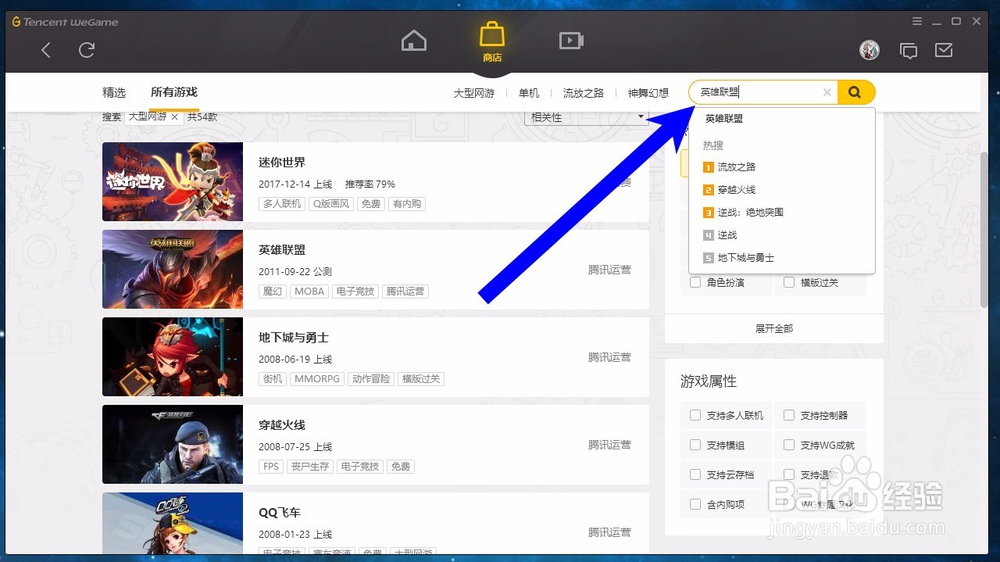Image resolution: width=1000 pixels, height=562 pixels.
Task: Open the chat messages icon
Action: tap(908, 50)
